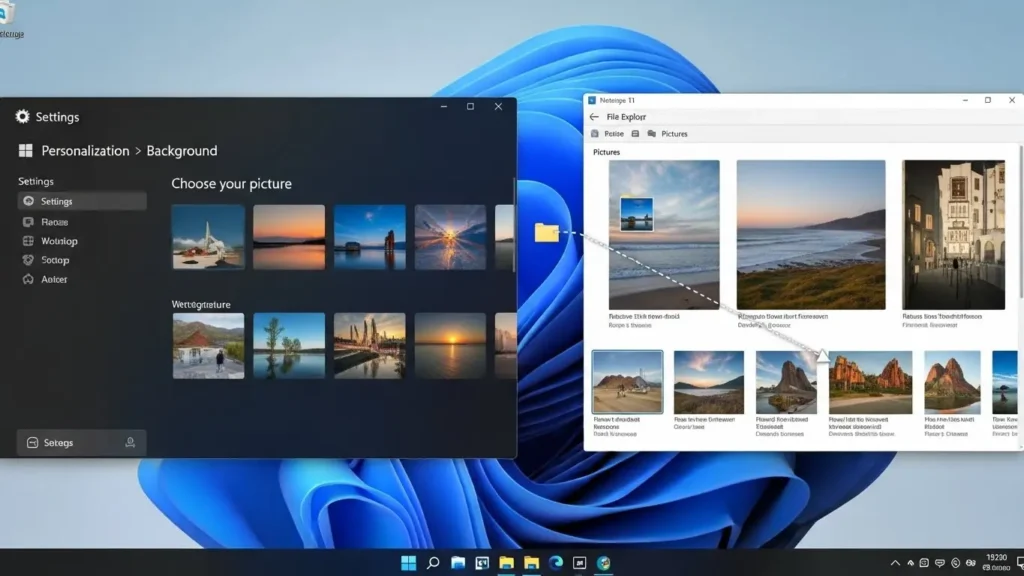Select the Settings gear icon in sidebar

point(28,200)
